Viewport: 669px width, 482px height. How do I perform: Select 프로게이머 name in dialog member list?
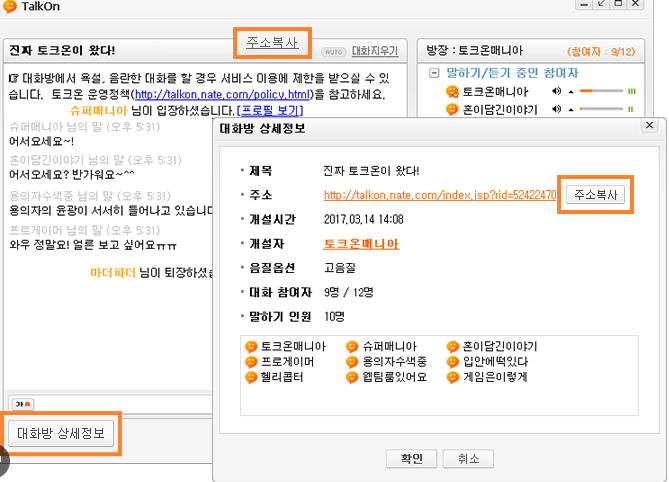coord(287,362)
